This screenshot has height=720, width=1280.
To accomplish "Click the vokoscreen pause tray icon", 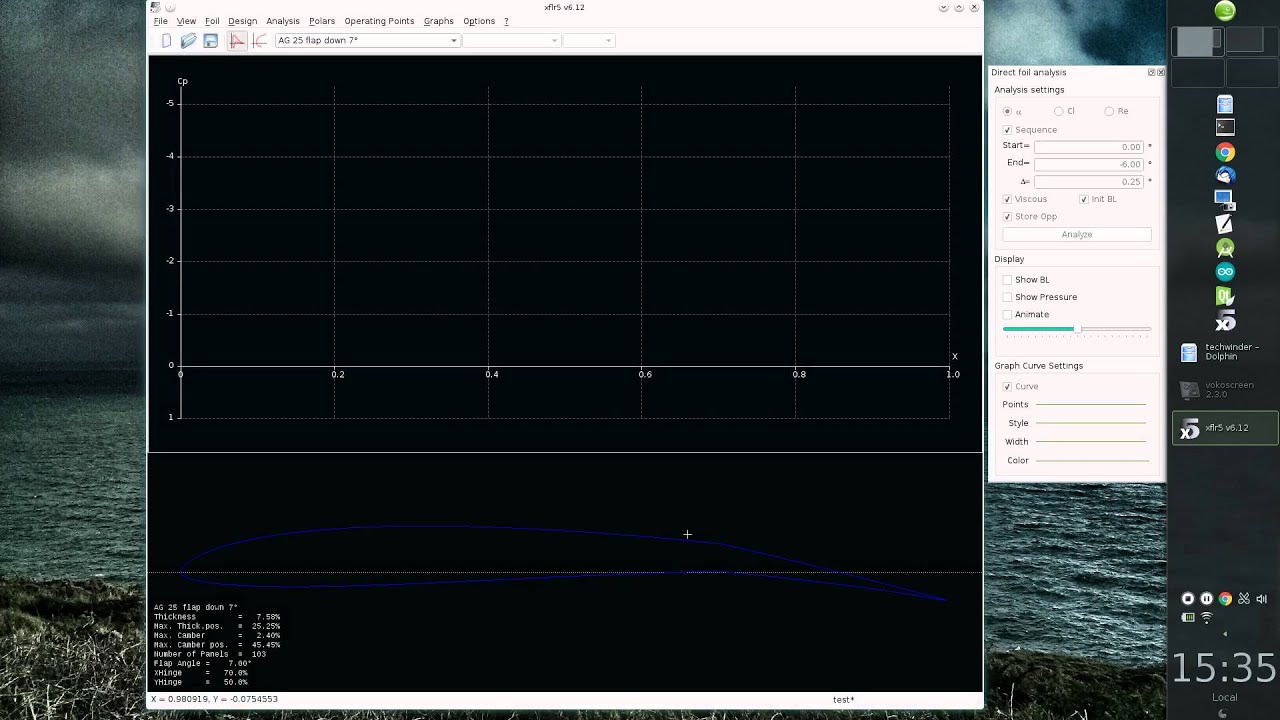I will point(1206,599).
